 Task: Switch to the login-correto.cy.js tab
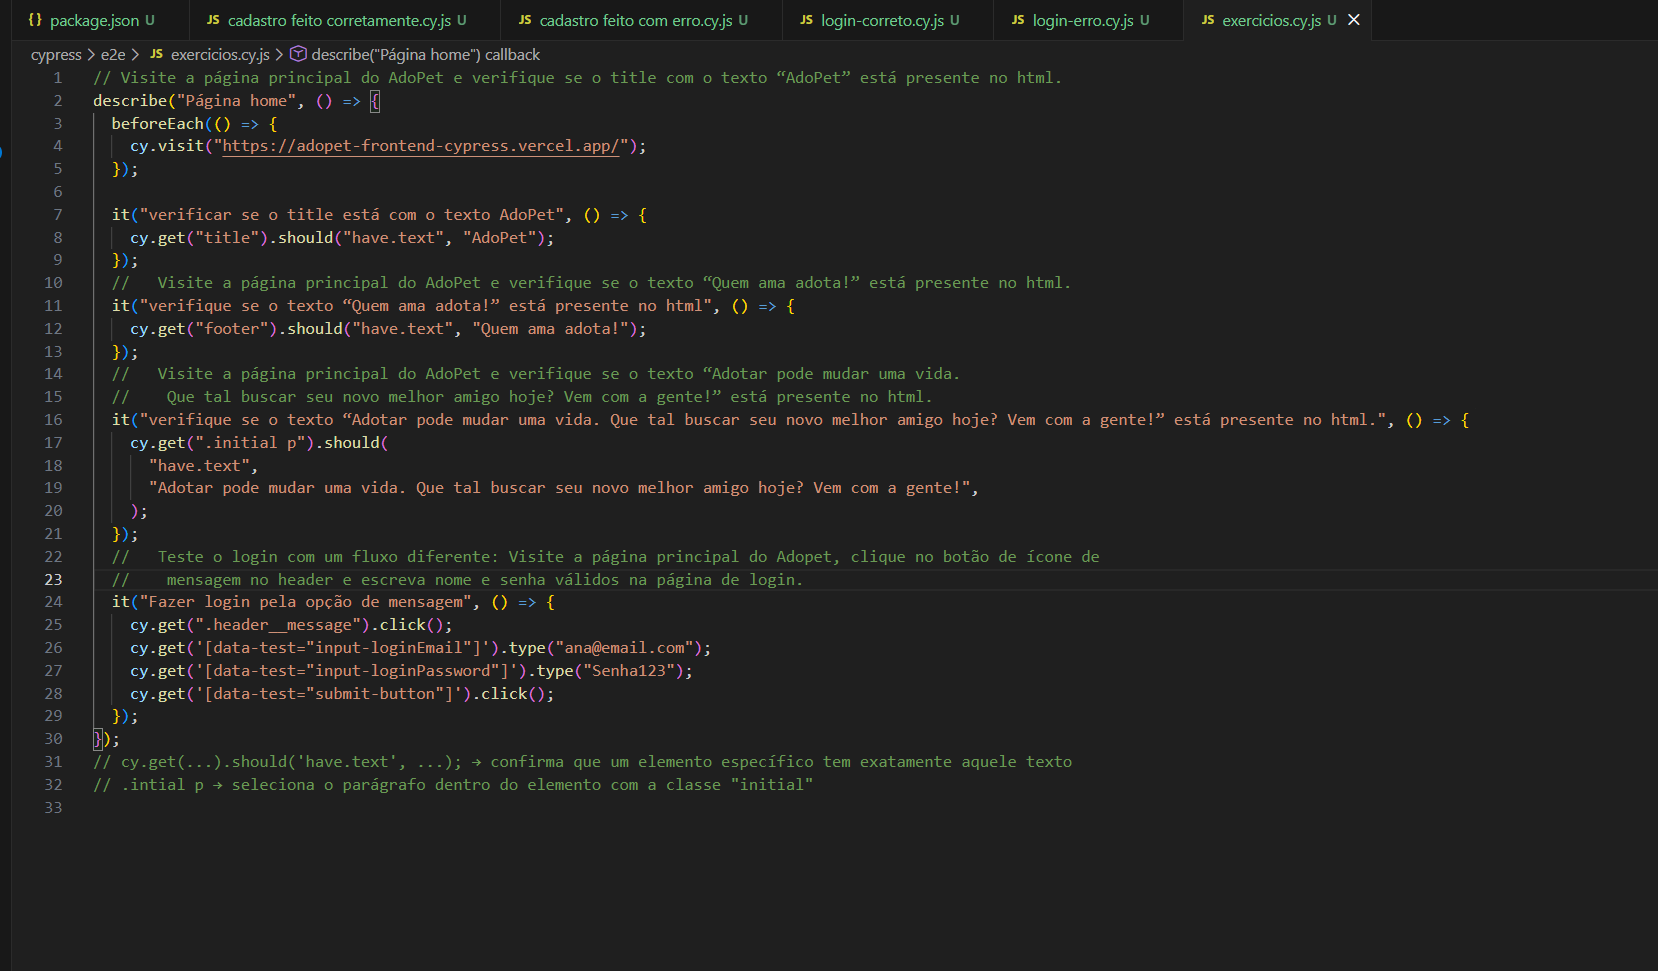pos(890,20)
